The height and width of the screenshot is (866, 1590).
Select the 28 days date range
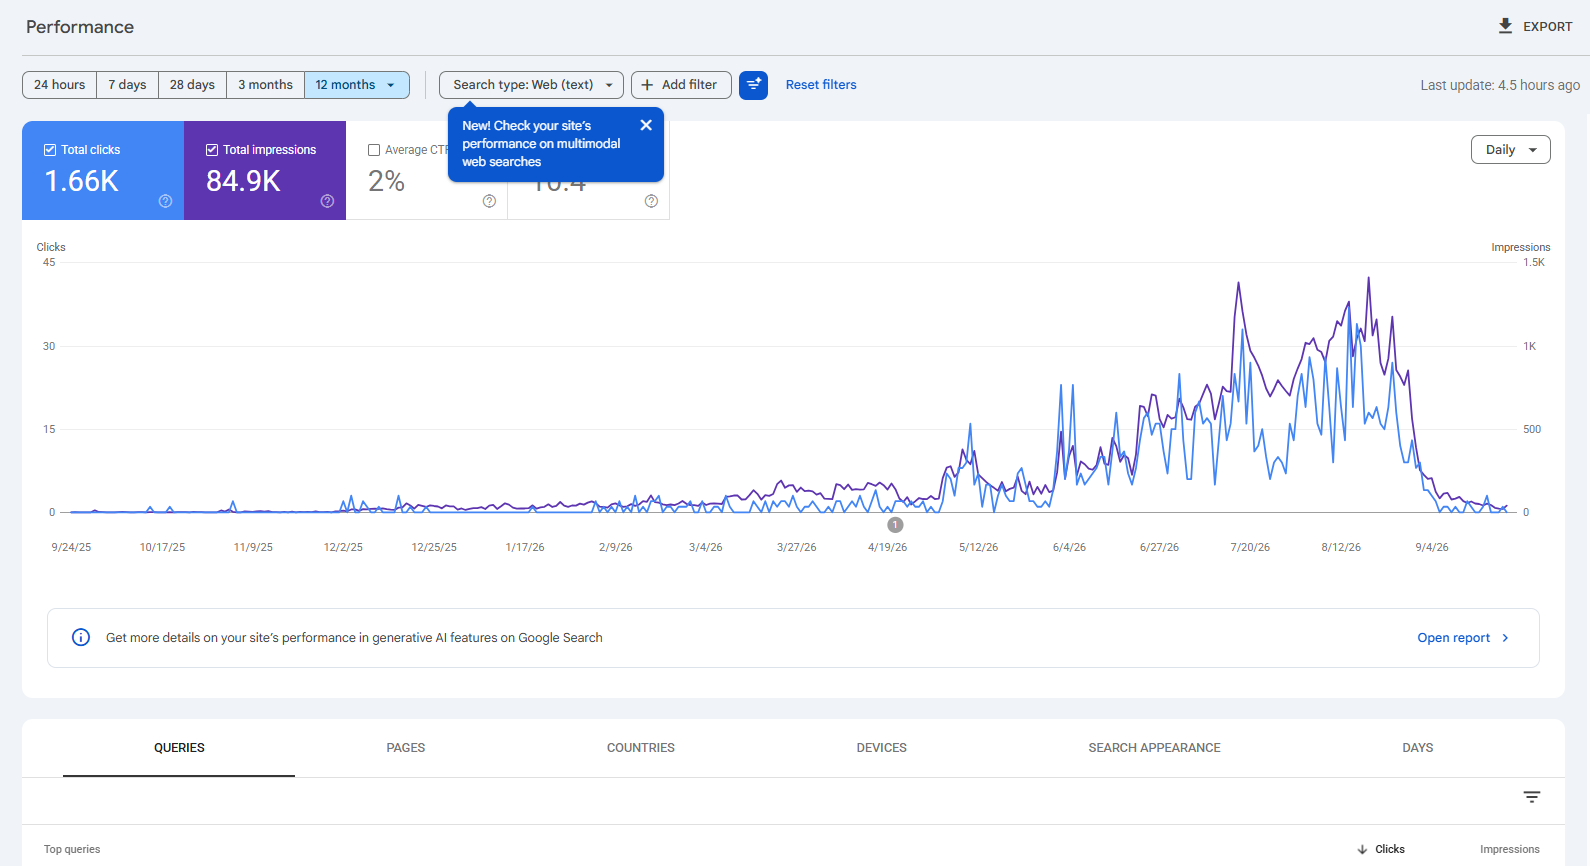coord(192,85)
